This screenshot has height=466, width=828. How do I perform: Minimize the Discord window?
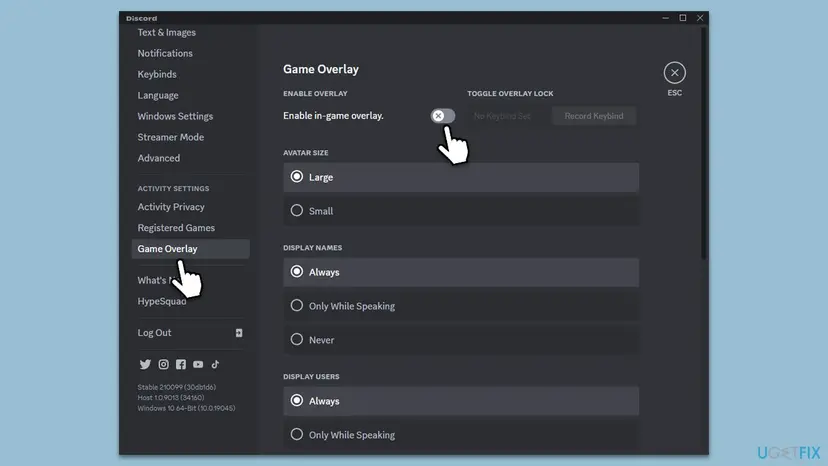[665, 18]
